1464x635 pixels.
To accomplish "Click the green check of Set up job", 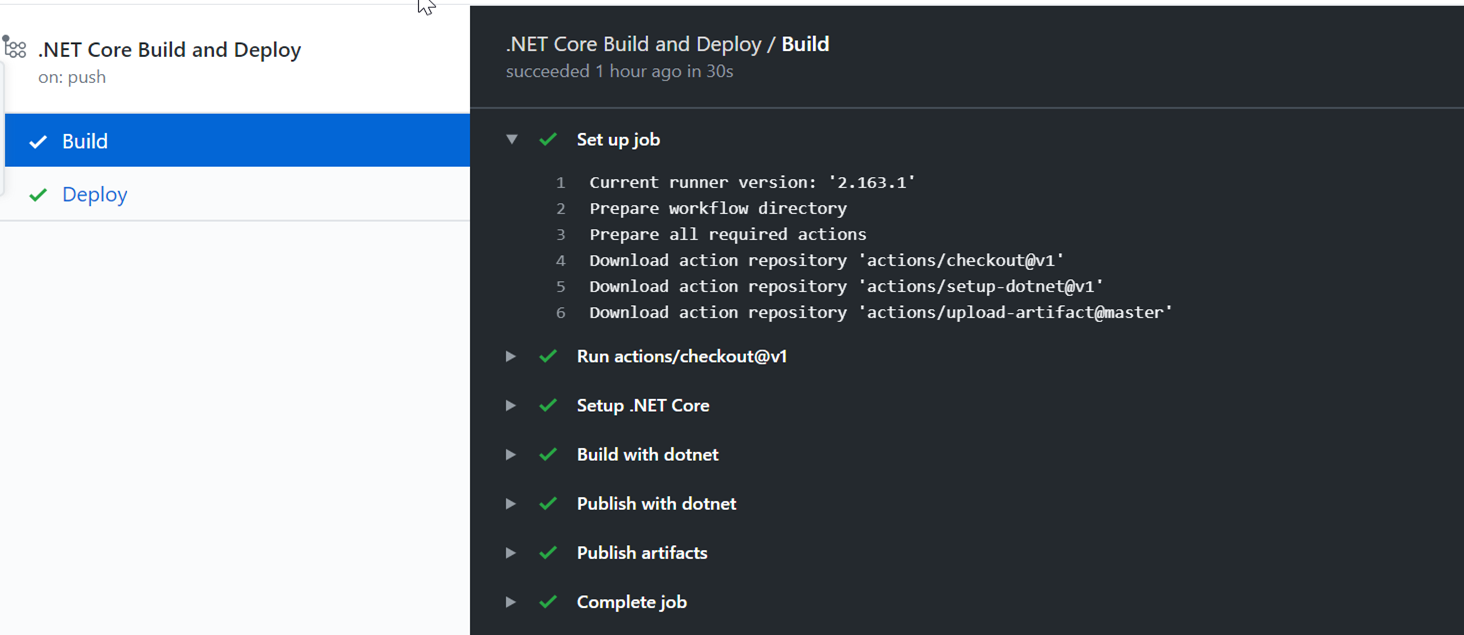I will (548, 139).
